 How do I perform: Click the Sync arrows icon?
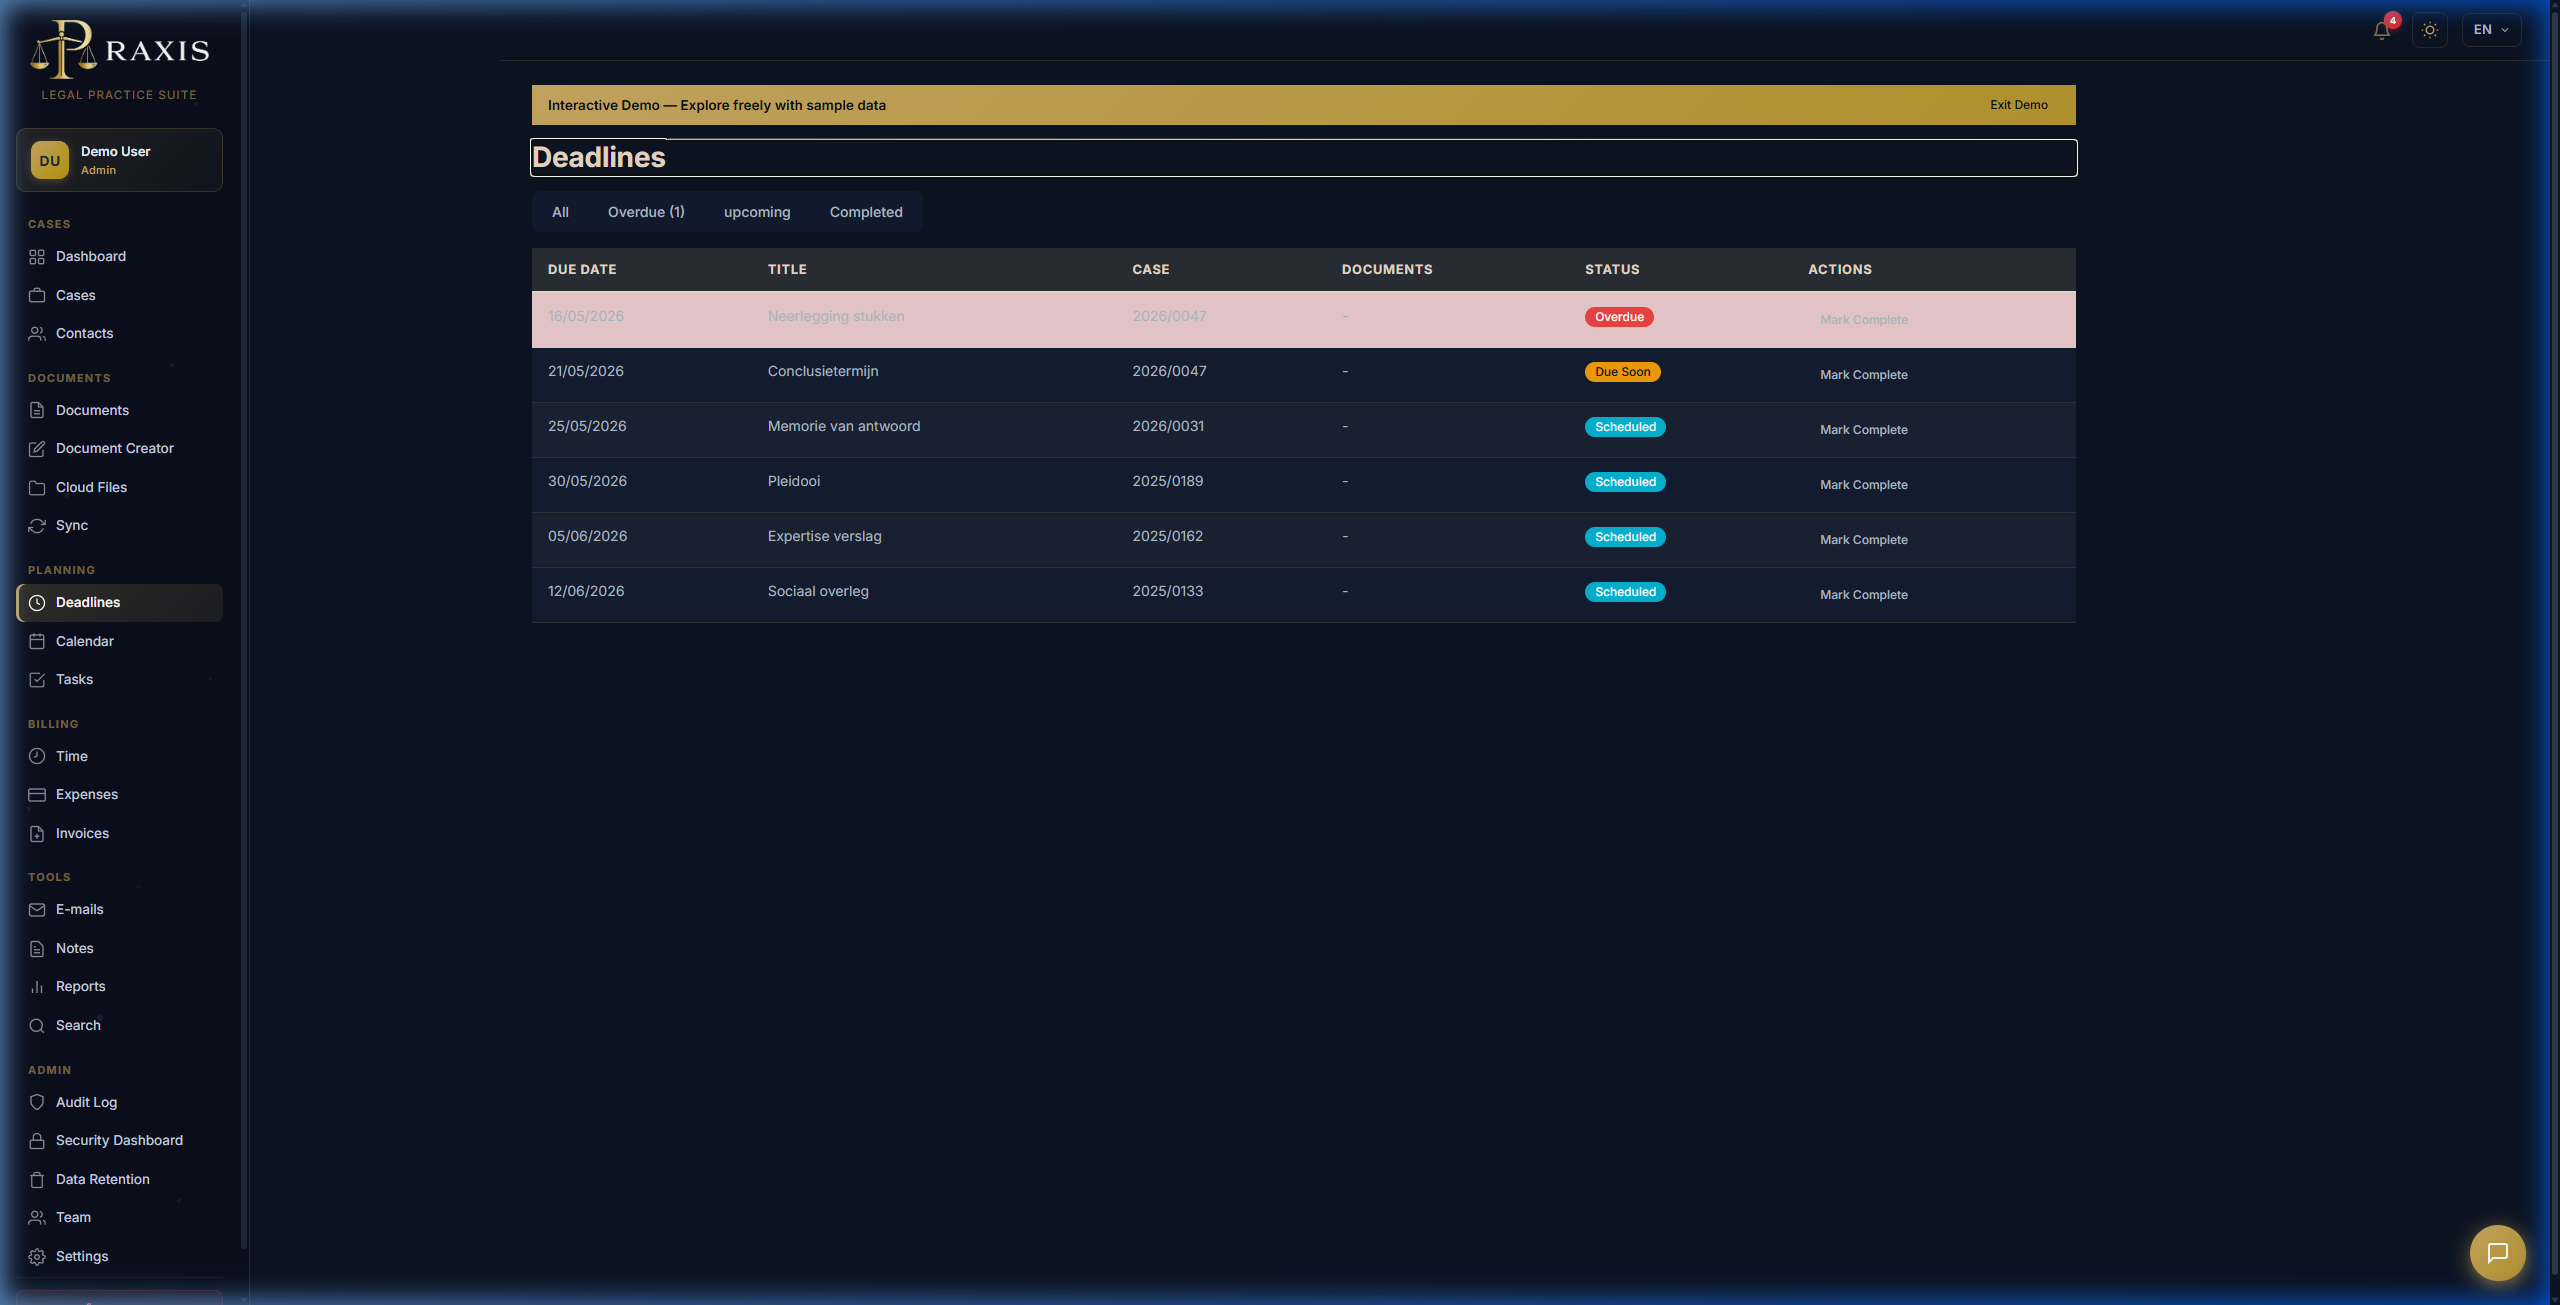click(37, 526)
